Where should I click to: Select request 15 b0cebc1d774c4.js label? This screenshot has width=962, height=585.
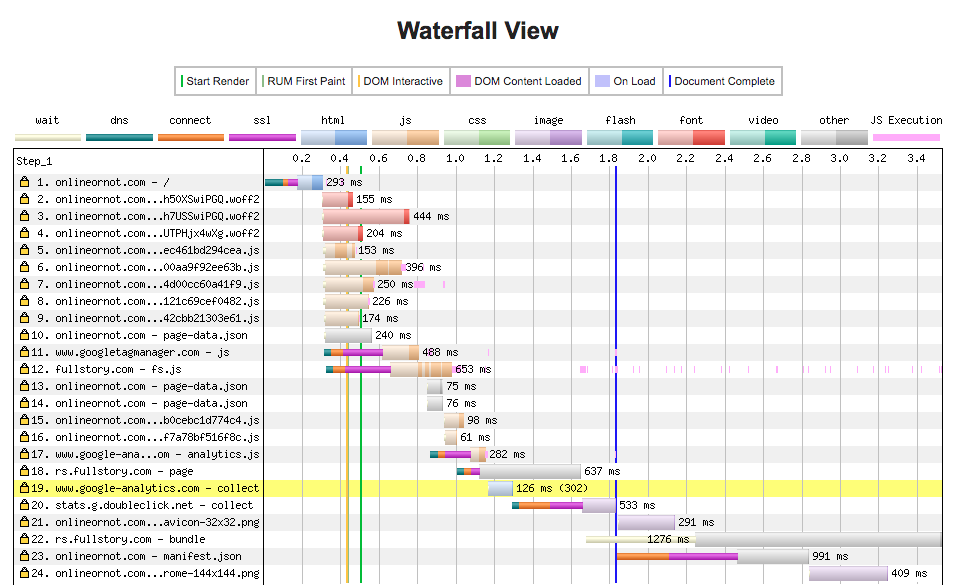(145, 420)
